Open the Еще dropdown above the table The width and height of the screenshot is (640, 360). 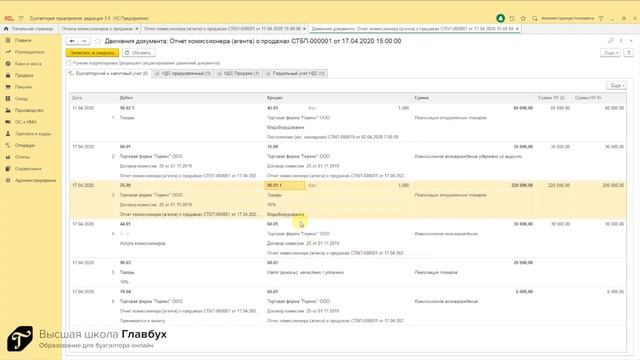point(616,85)
